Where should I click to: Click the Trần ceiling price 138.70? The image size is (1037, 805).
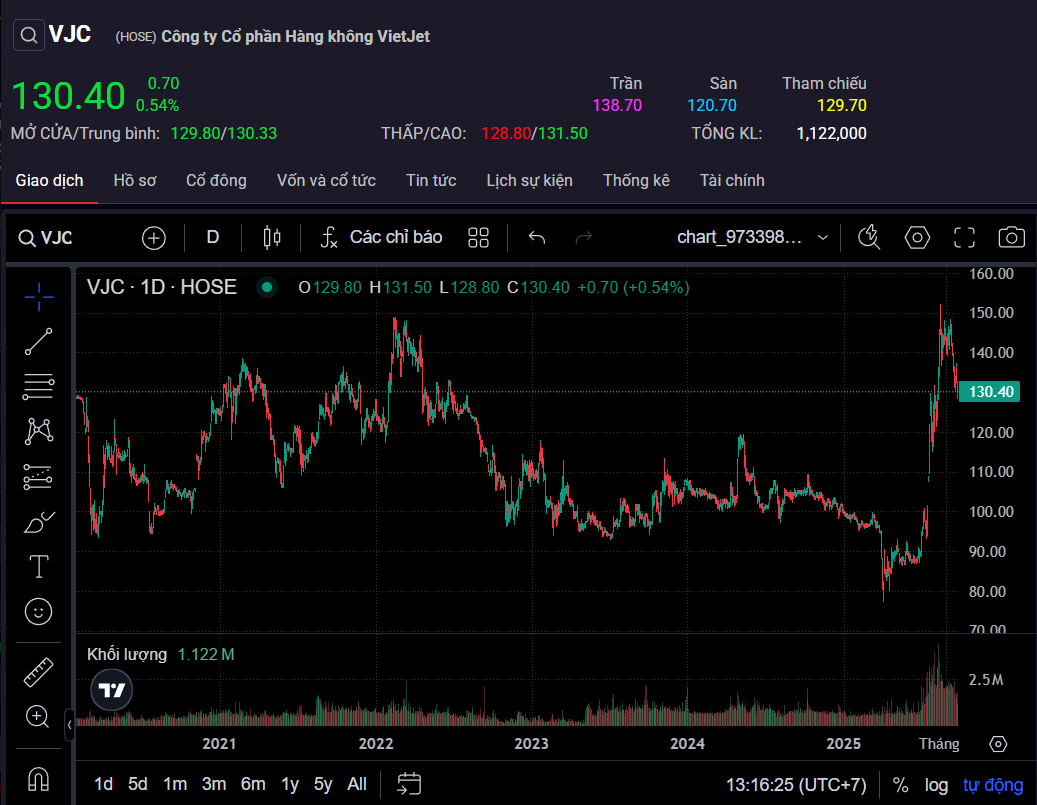coord(617,105)
